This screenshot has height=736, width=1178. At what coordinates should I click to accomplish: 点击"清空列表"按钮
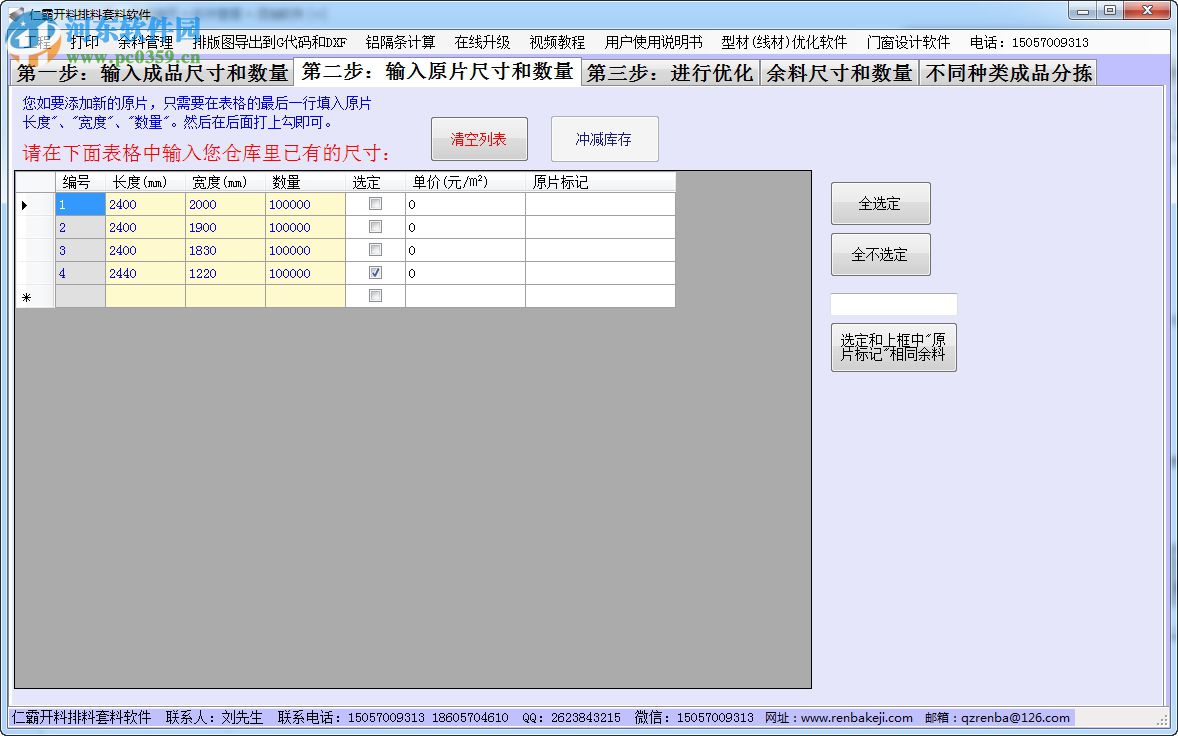click(x=479, y=139)
